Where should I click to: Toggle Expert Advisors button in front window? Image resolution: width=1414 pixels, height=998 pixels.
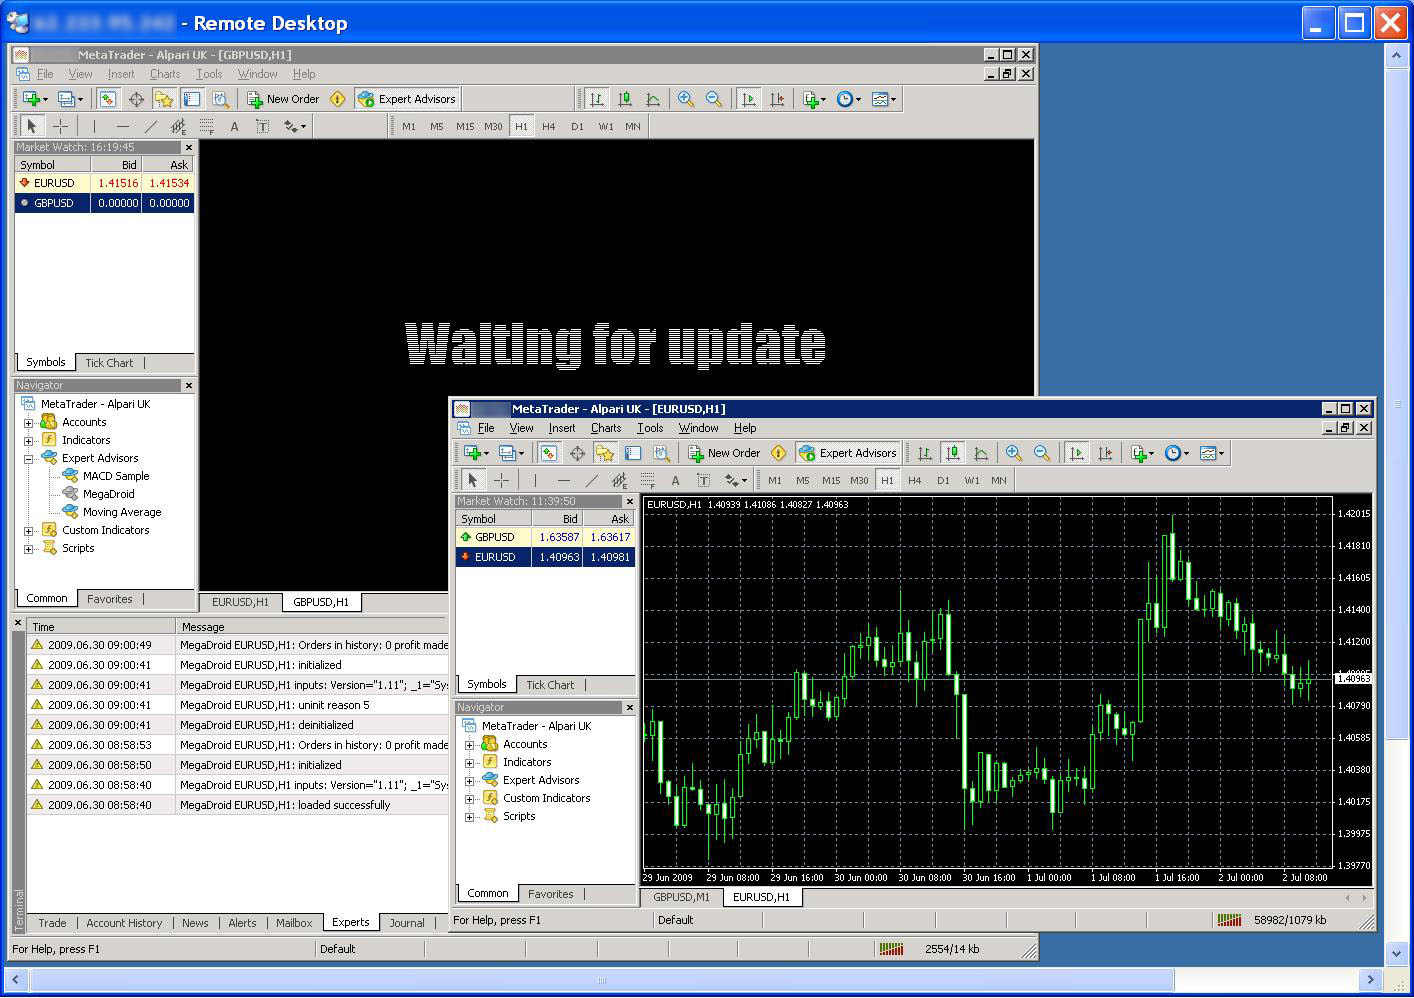pyautogui.click(x=848, y=453)
